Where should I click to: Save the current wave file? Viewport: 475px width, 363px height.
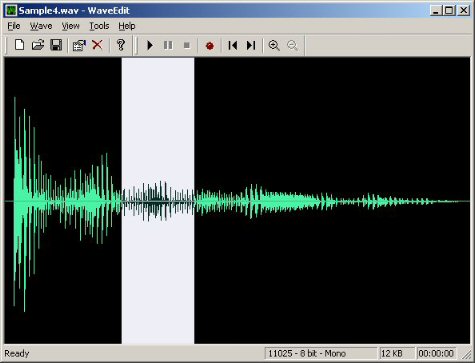pos(56,45)
